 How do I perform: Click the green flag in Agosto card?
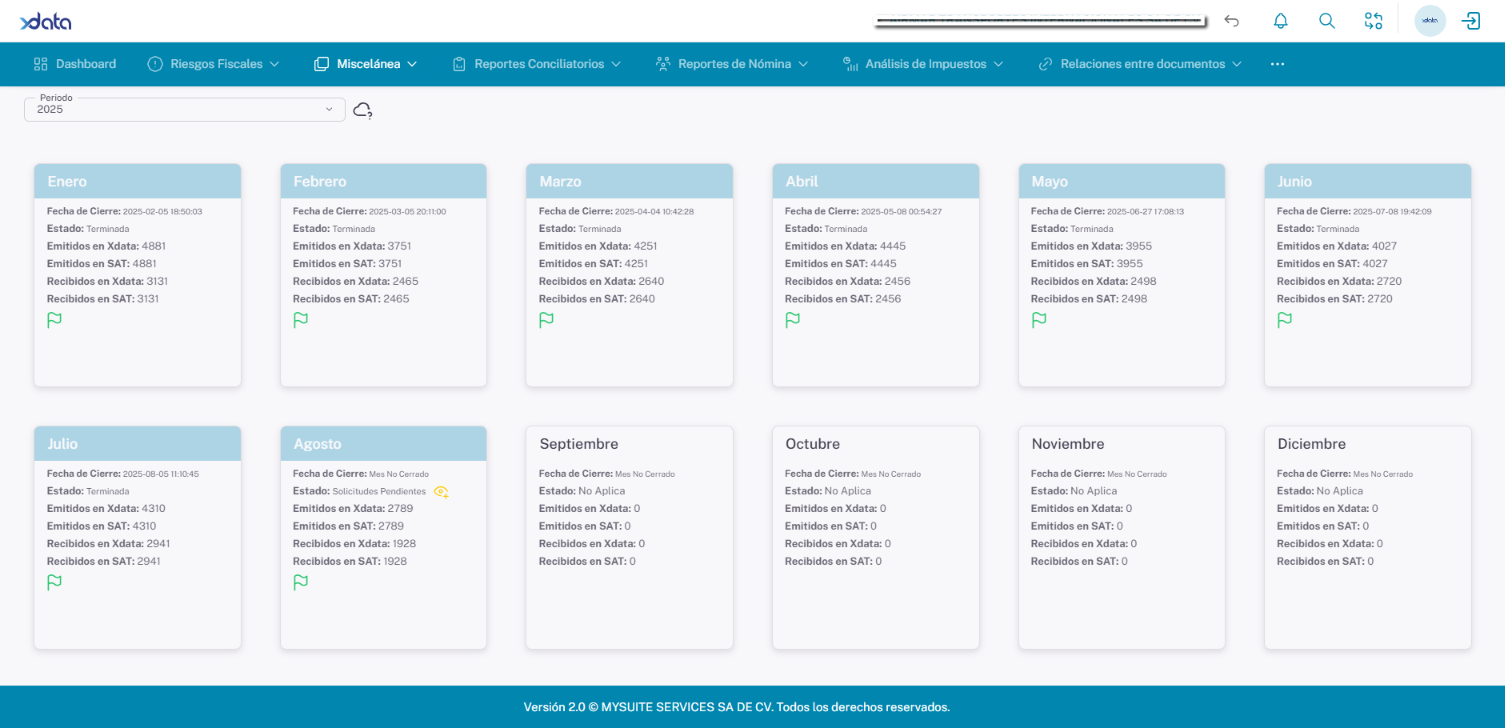coord(301,582)
